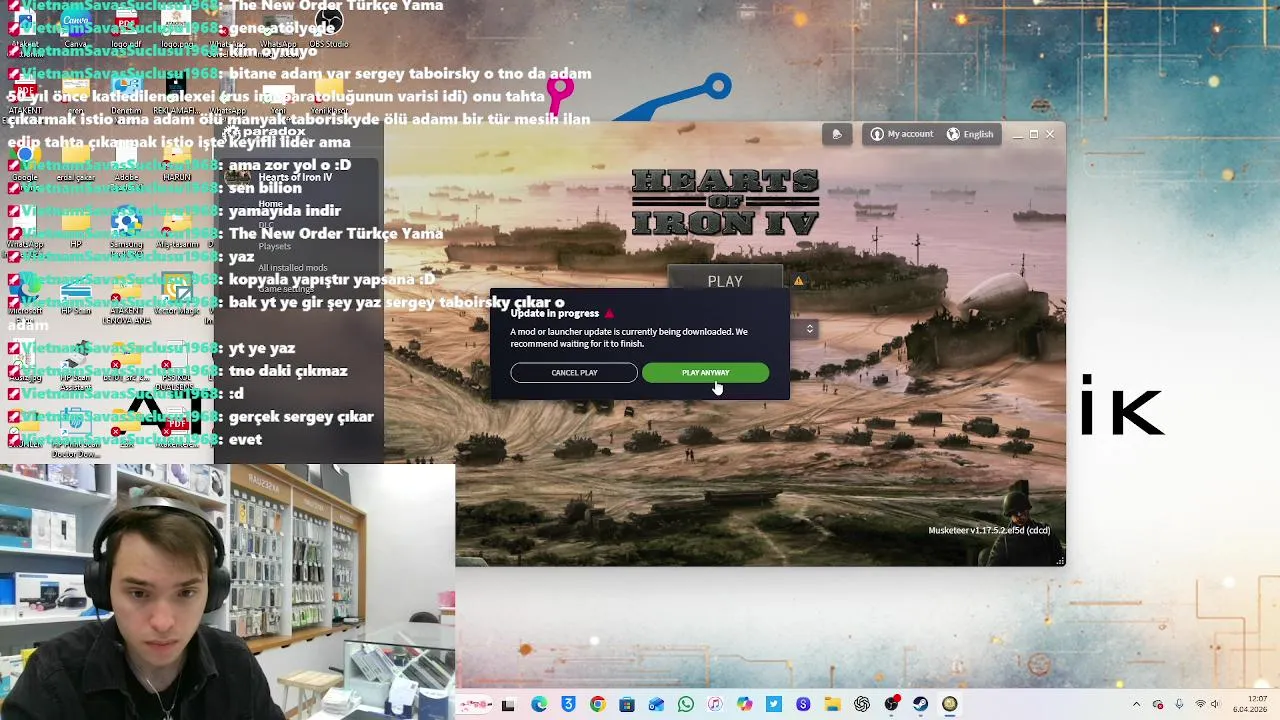
Task: Click the Musketeer version text
Action: coord(989,531)
